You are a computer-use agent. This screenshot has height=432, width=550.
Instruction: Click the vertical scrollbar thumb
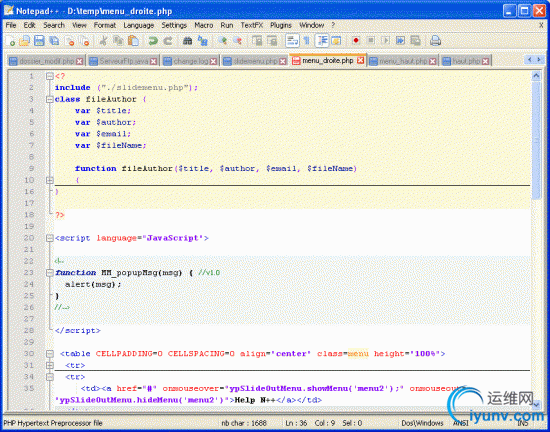click(x=536, y=140)
